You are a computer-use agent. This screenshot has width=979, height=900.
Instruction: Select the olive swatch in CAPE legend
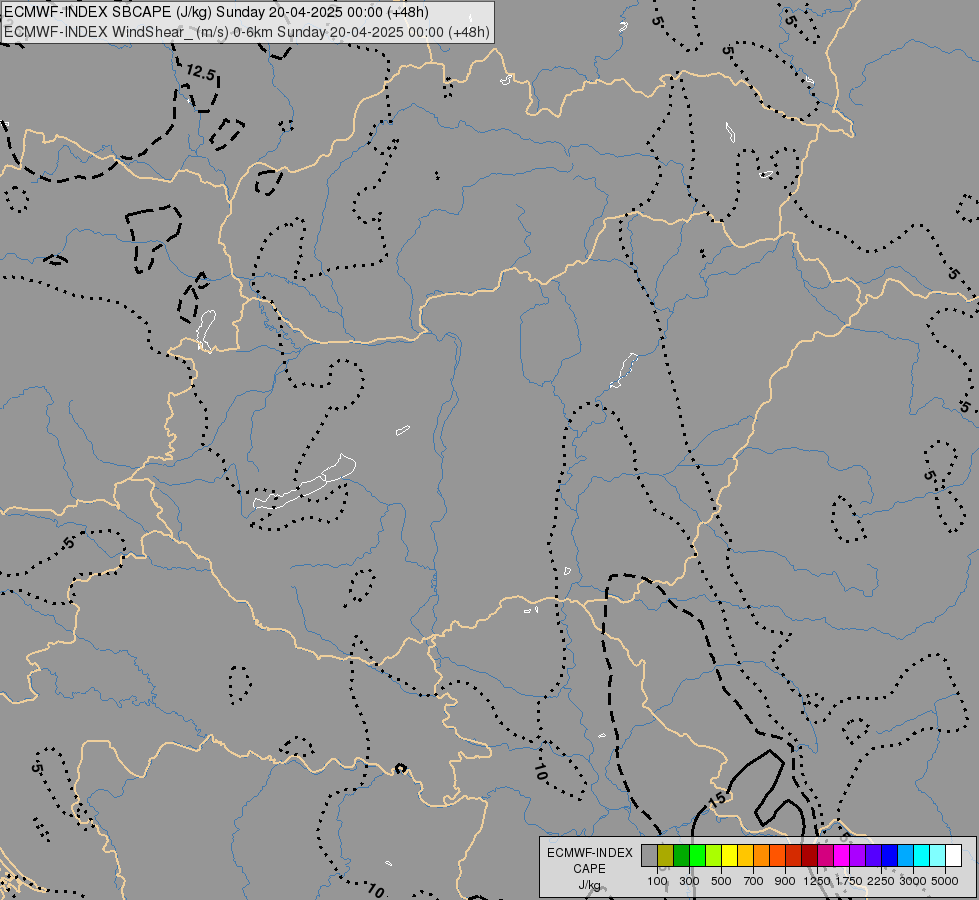(666, 855)
